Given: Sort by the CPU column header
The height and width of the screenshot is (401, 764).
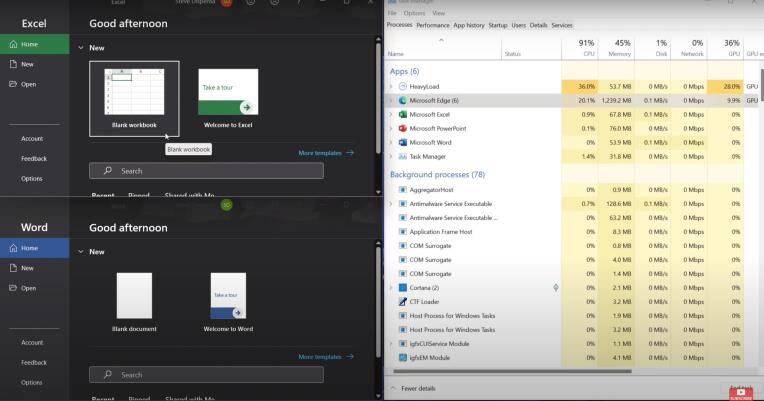Looking at the screenshot, I should pyautogui.click(x=579, y=48).
